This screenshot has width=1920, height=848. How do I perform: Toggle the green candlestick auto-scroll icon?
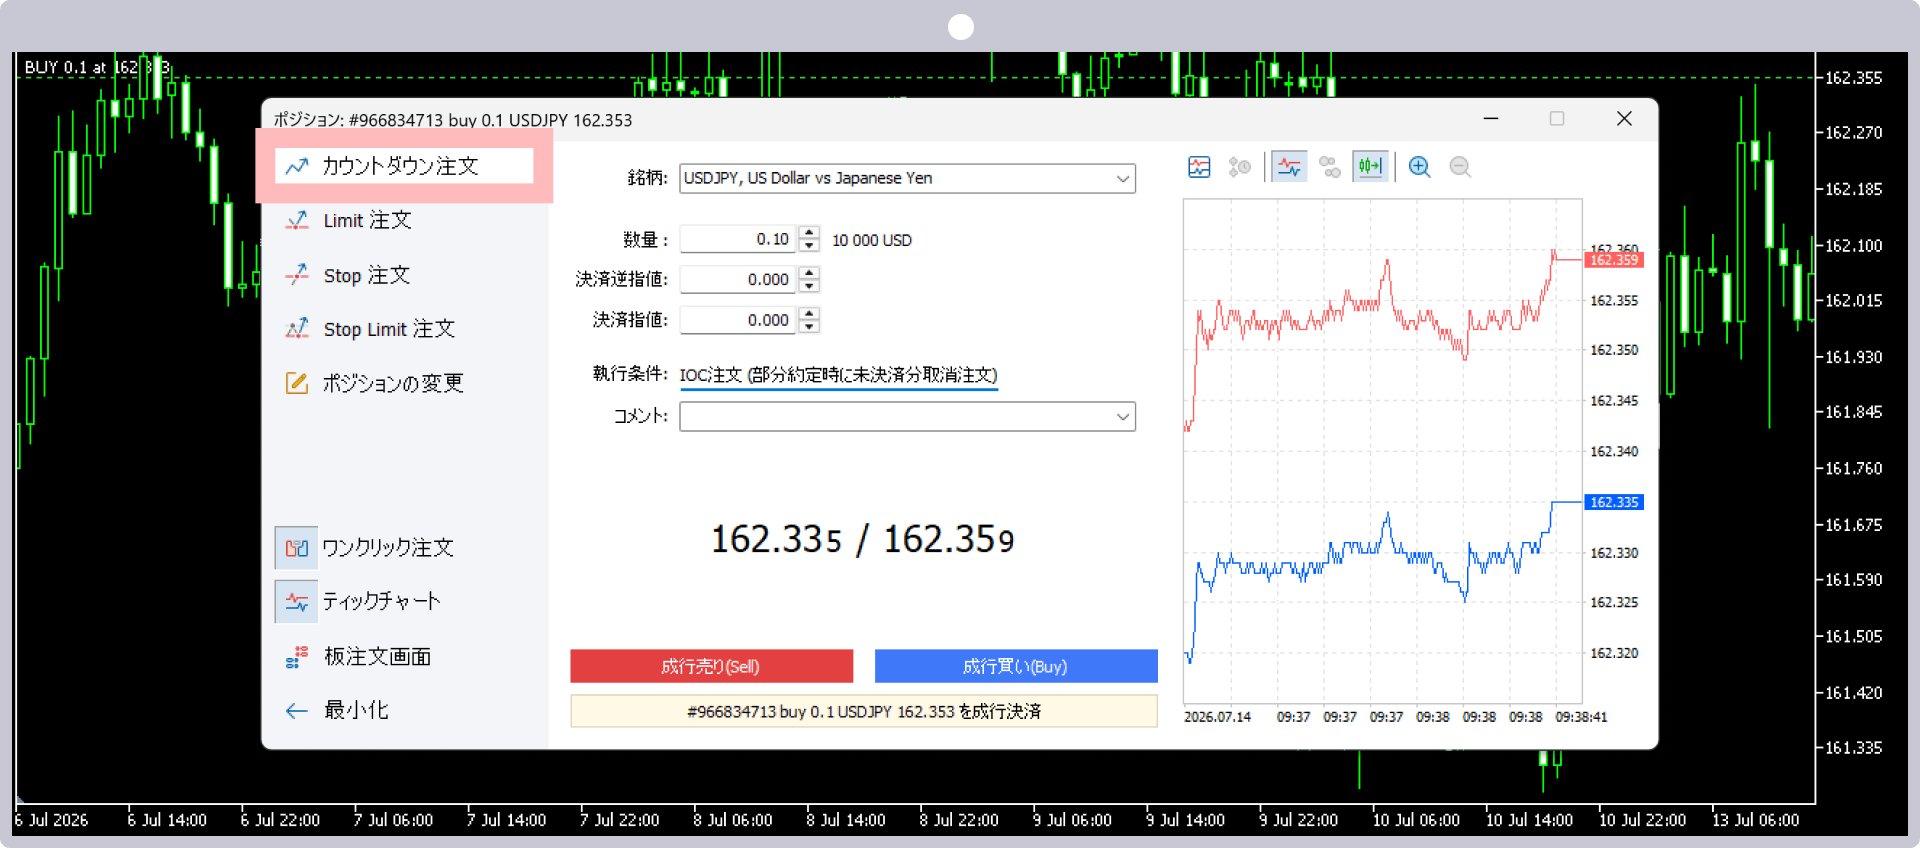coord(1370,167)
